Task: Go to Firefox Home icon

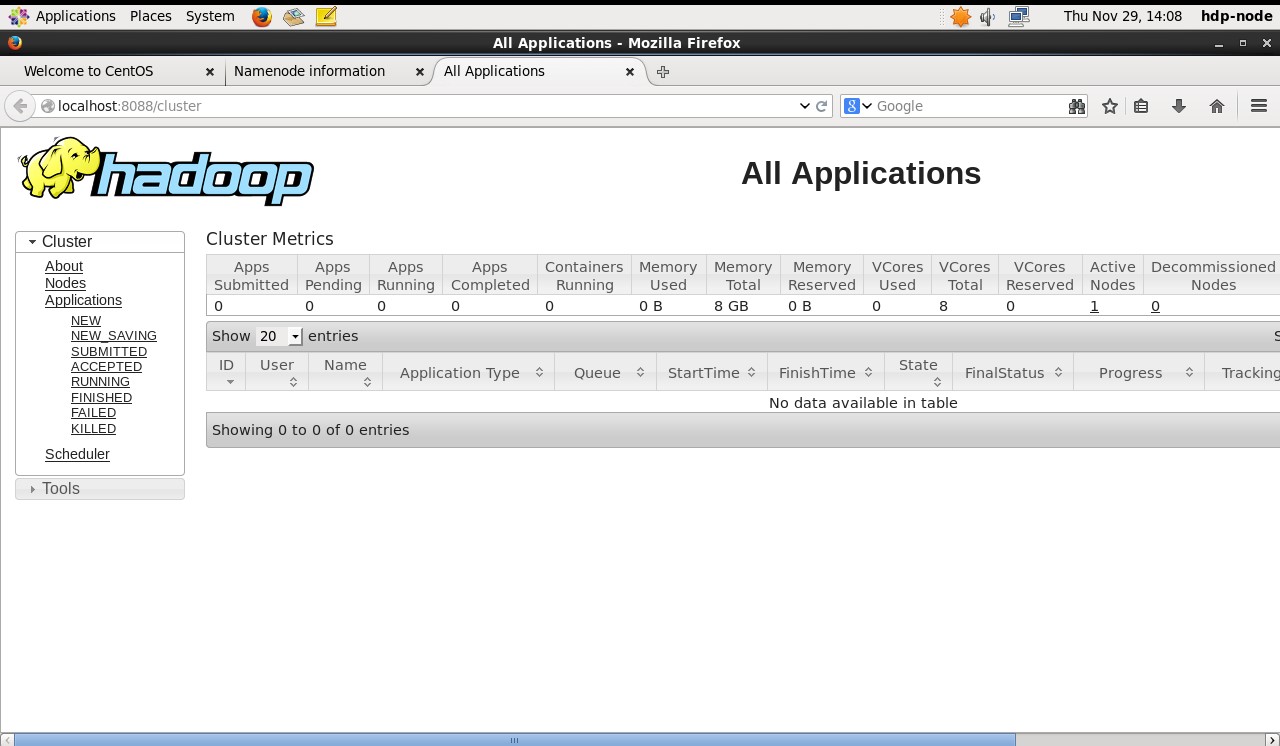Action: point(1217,106)
